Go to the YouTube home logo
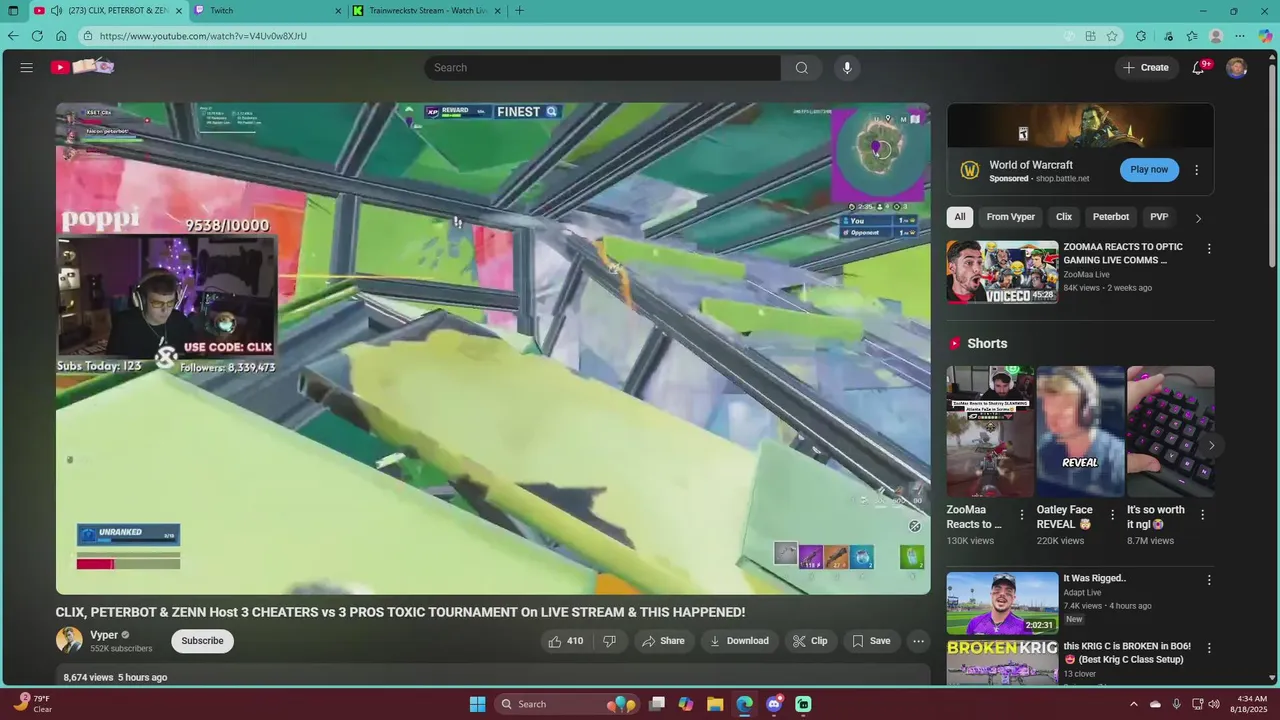The height and width of the screenshot is (720, 1280). pos(83,67)
